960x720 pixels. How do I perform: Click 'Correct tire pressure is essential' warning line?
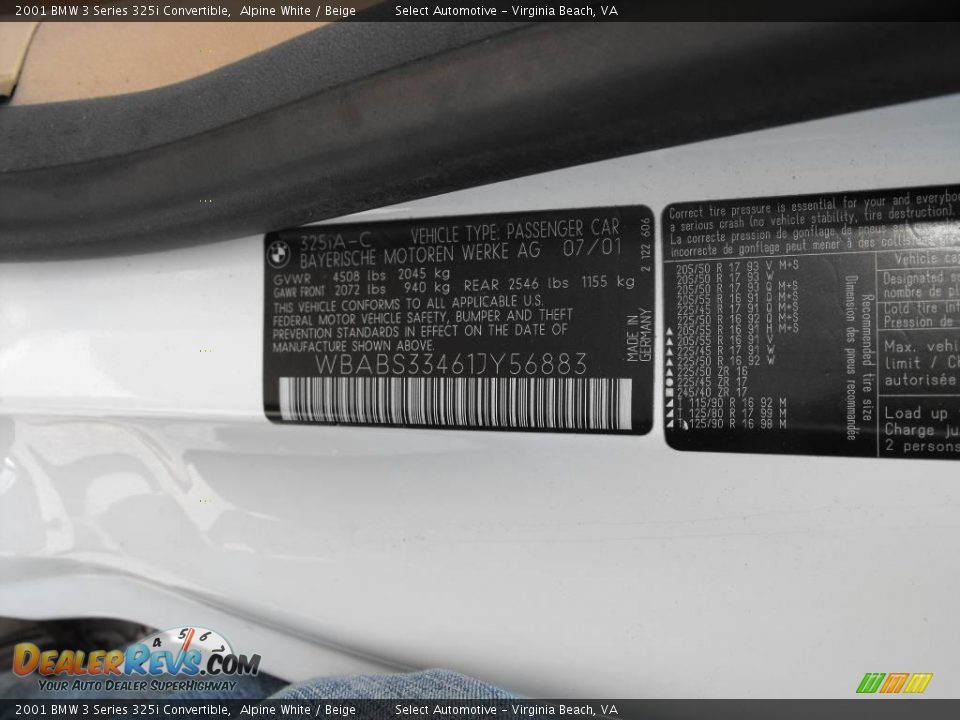(x=814, y=206)
